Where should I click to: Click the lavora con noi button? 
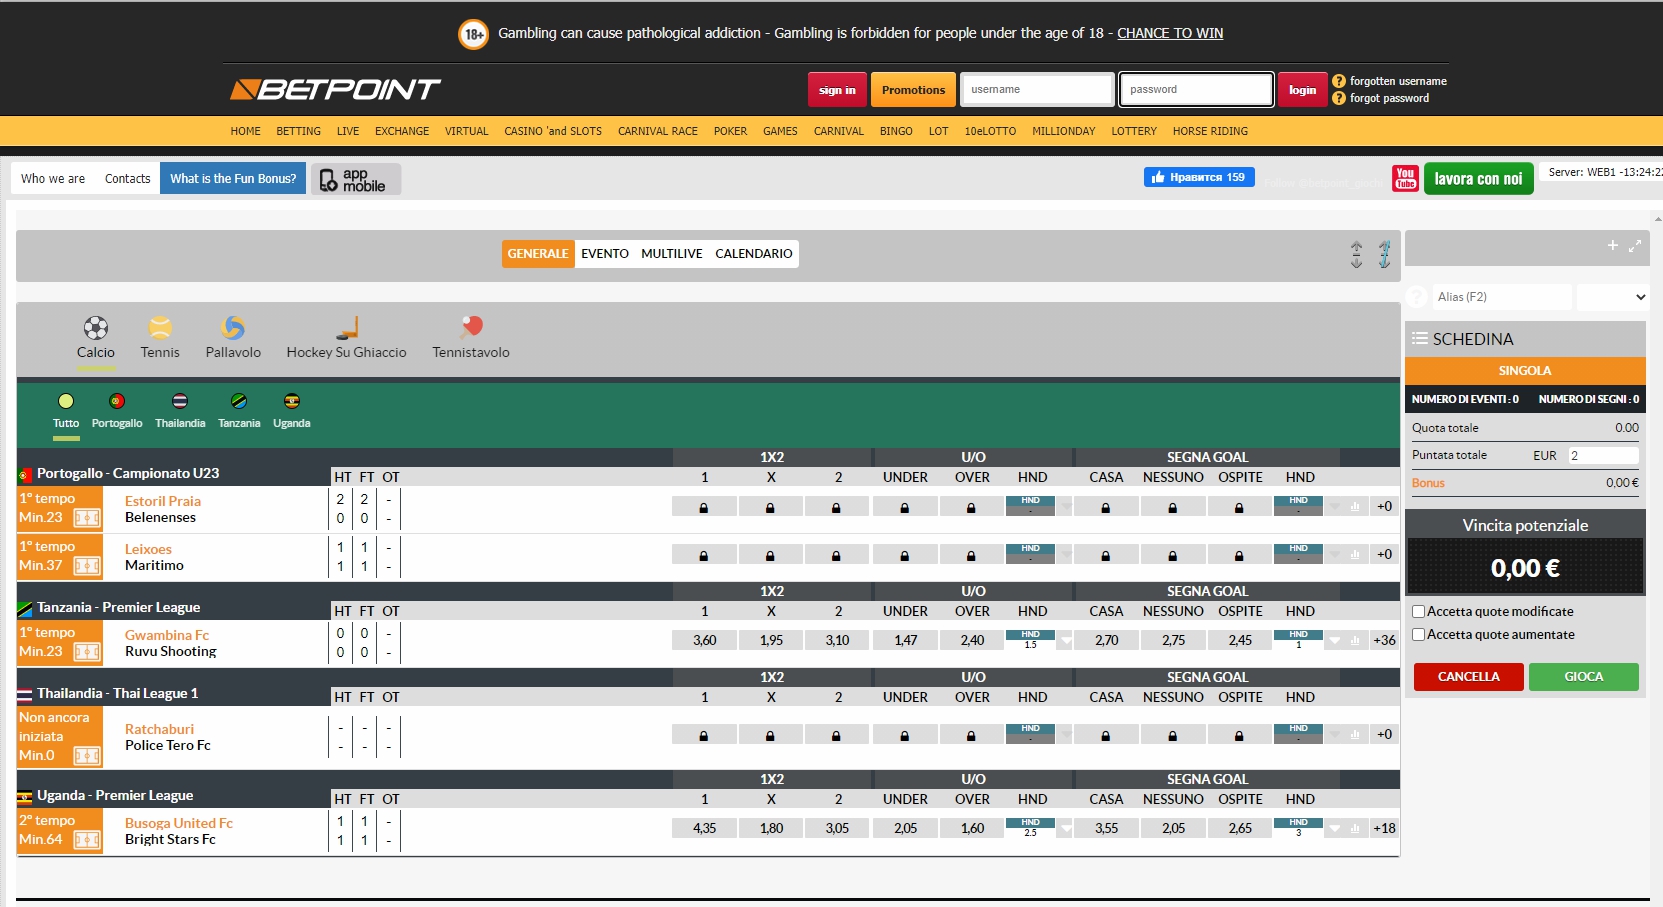click(1478, 179)
